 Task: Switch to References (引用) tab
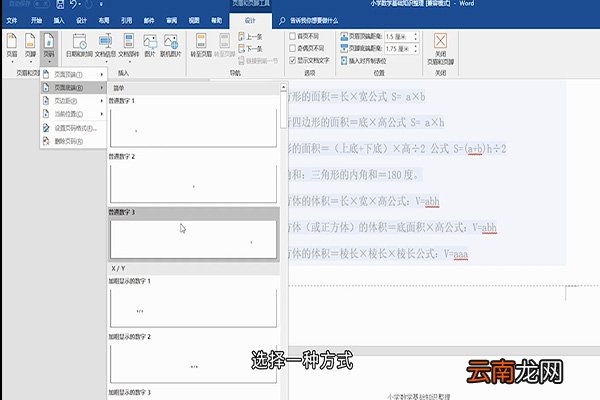[127, 21]
